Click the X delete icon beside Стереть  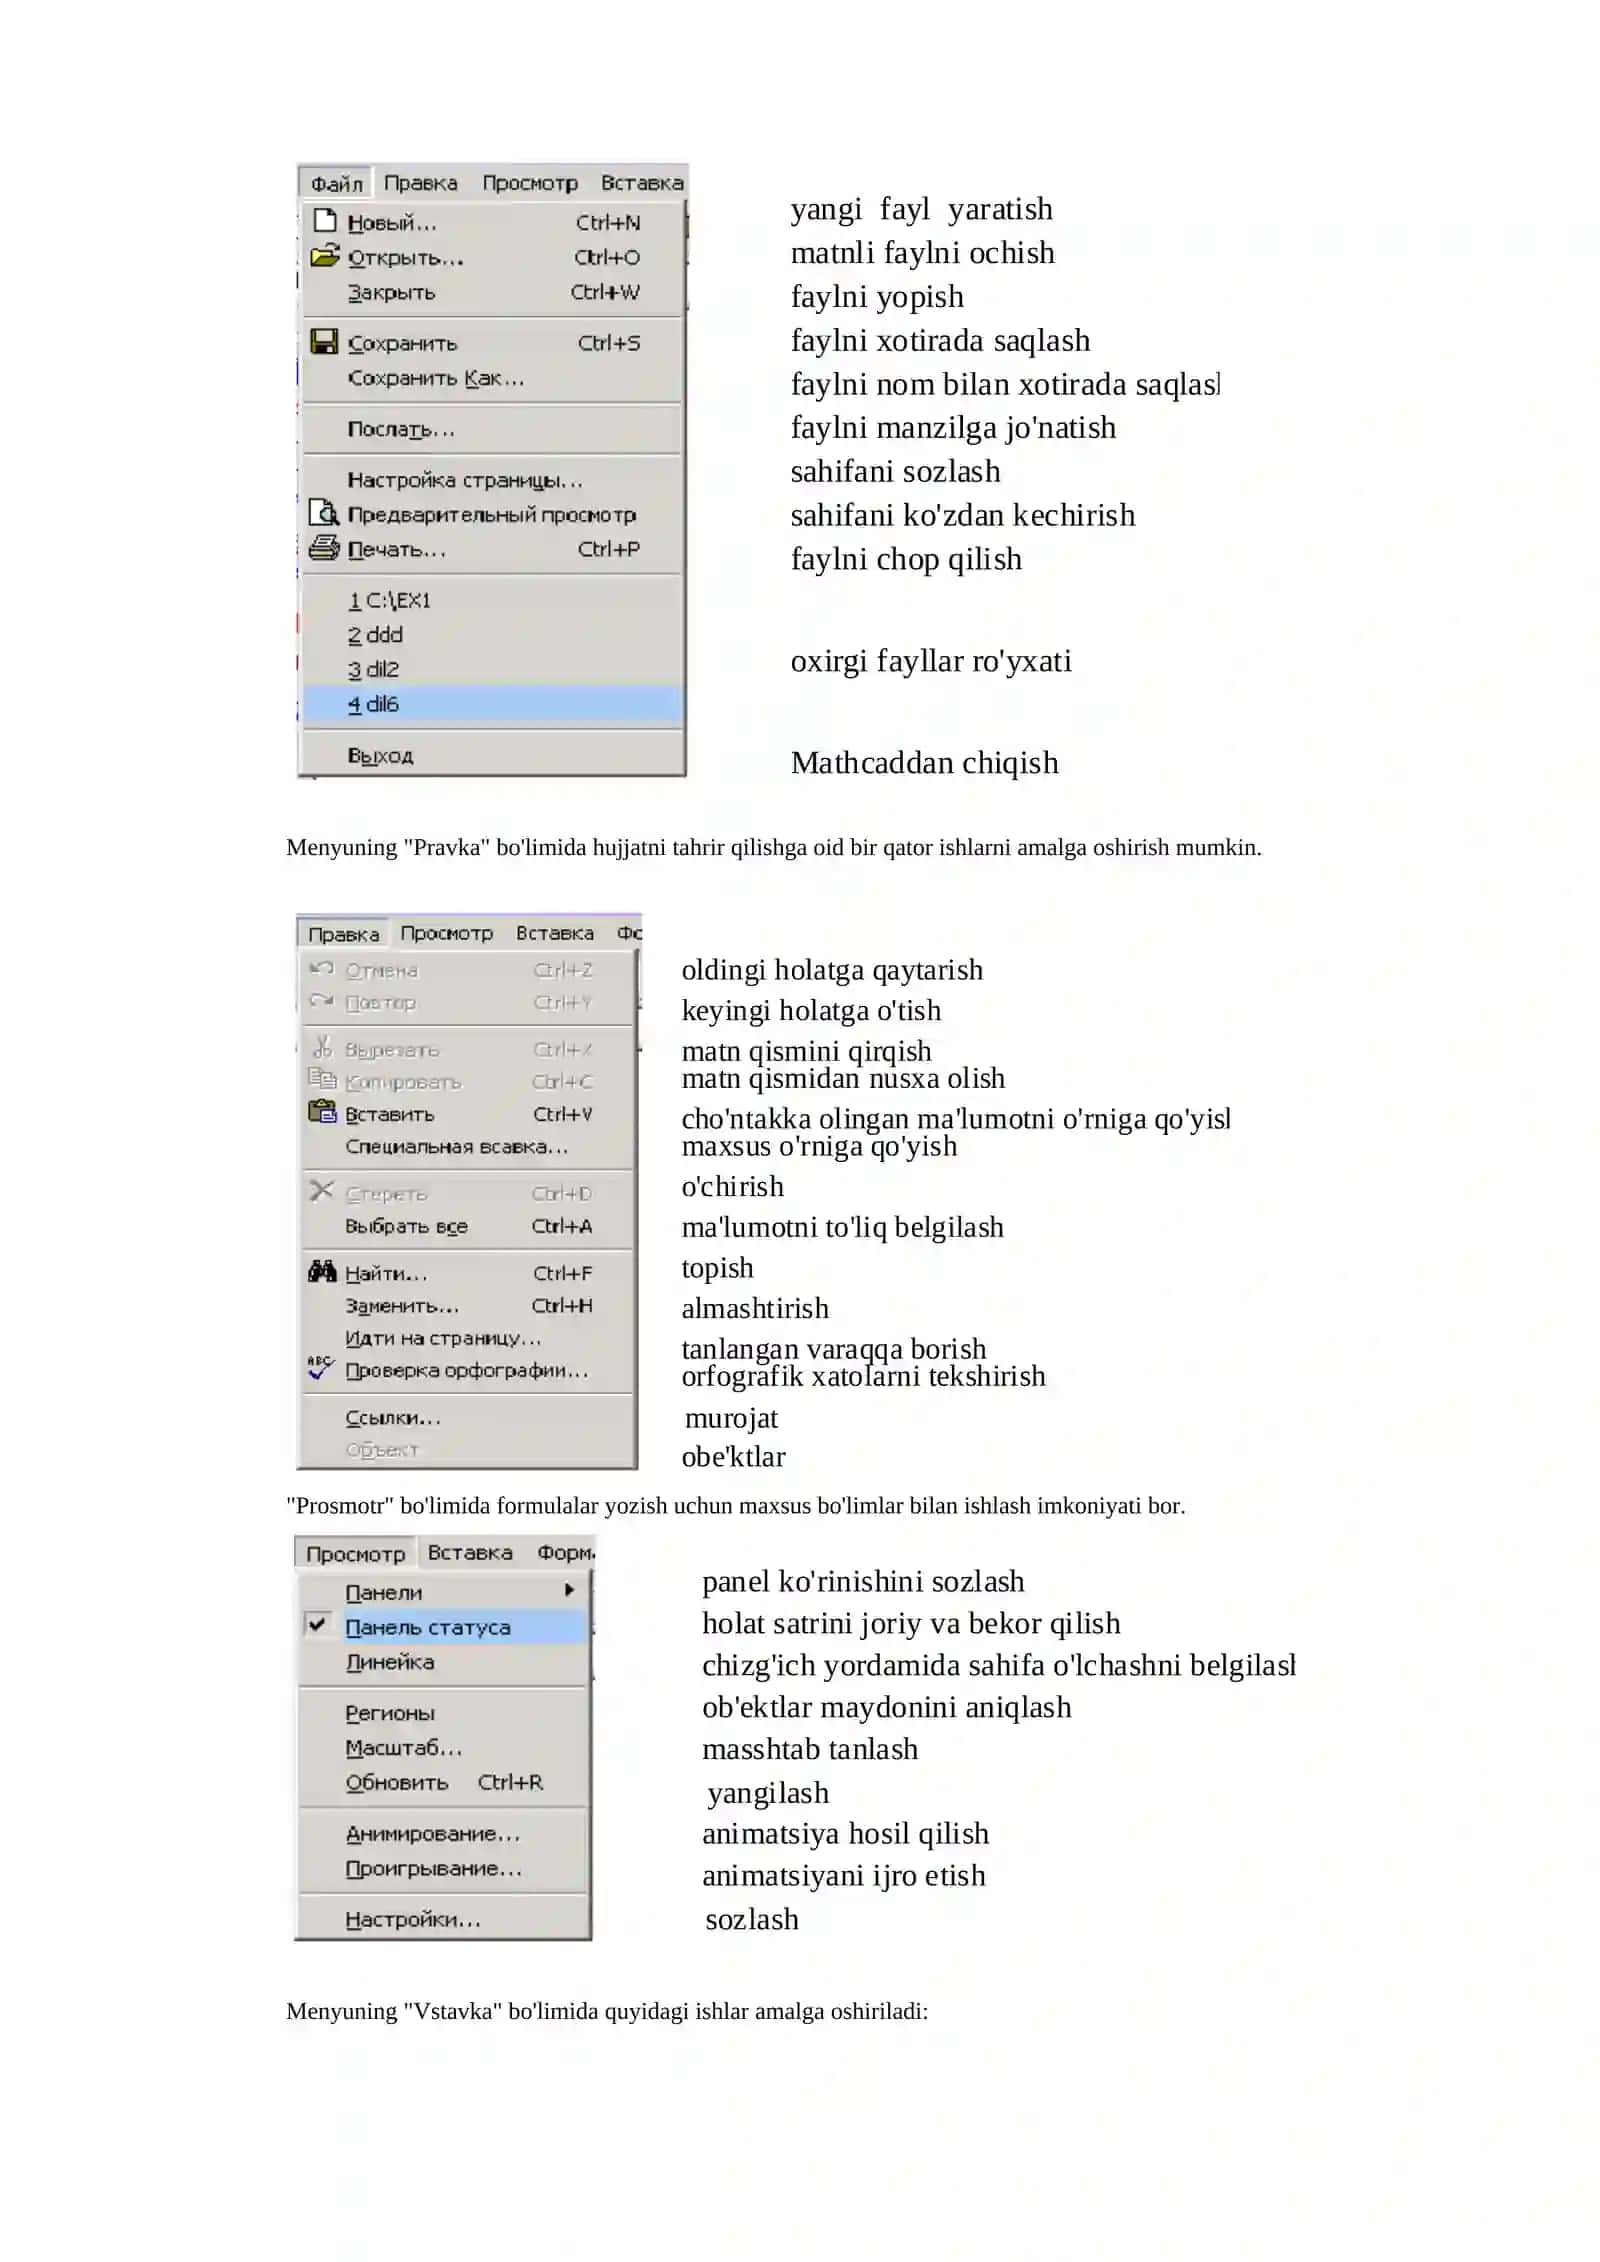click(322, 1190)
